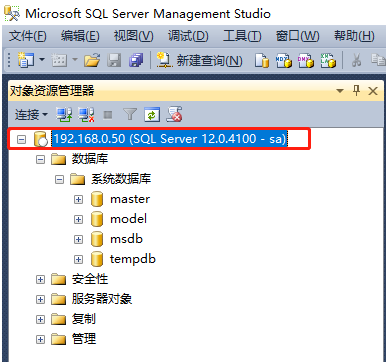Collapse the 系统数据库 folder node
Screen dimensions: 388x364
(59, 180)
